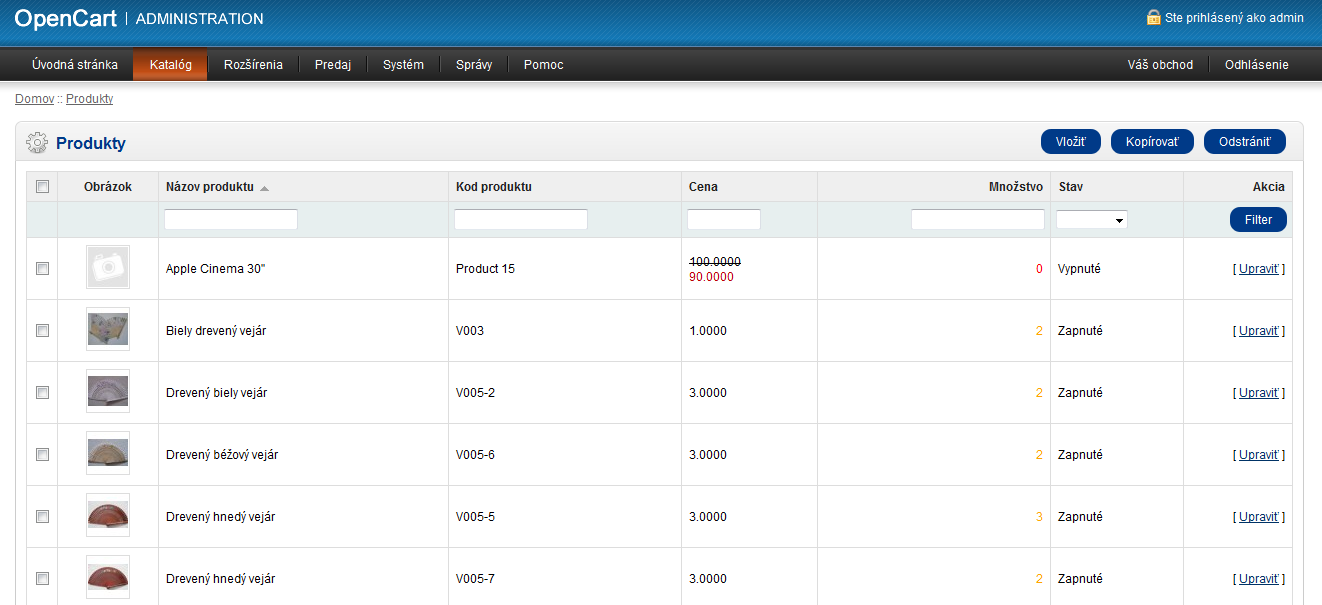Check the V005-2 row checkbox

42,393
